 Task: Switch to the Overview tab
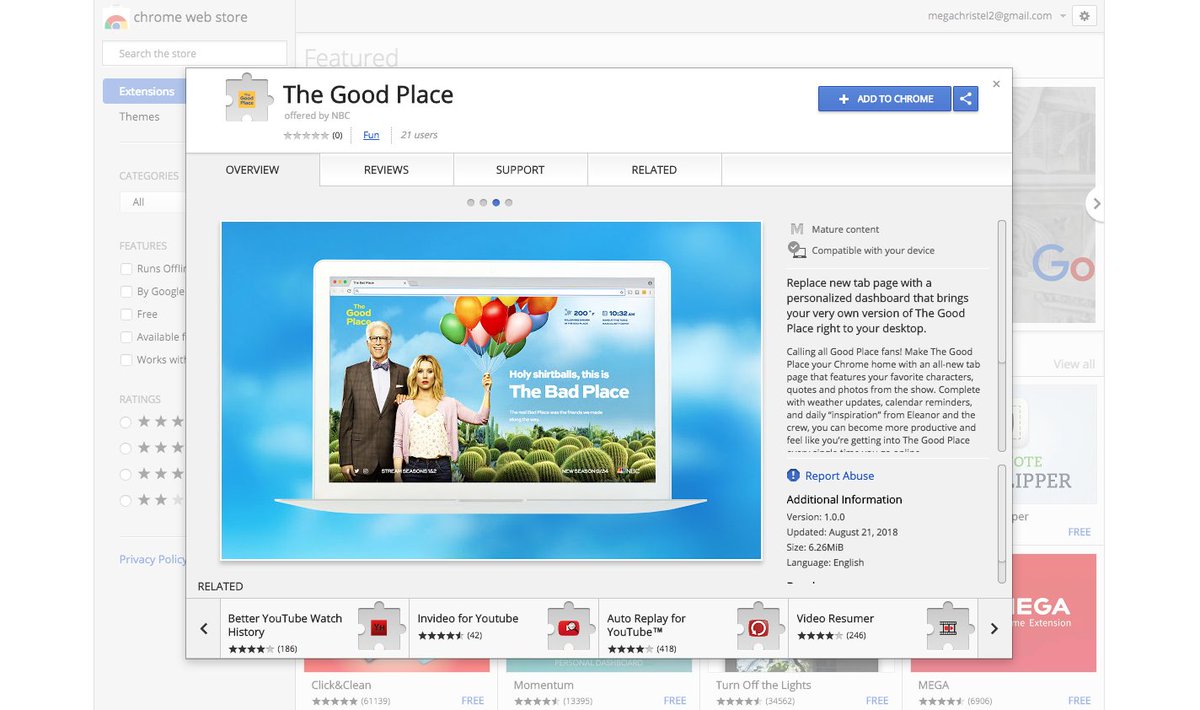pyautogui.click(x=252, y=170)
